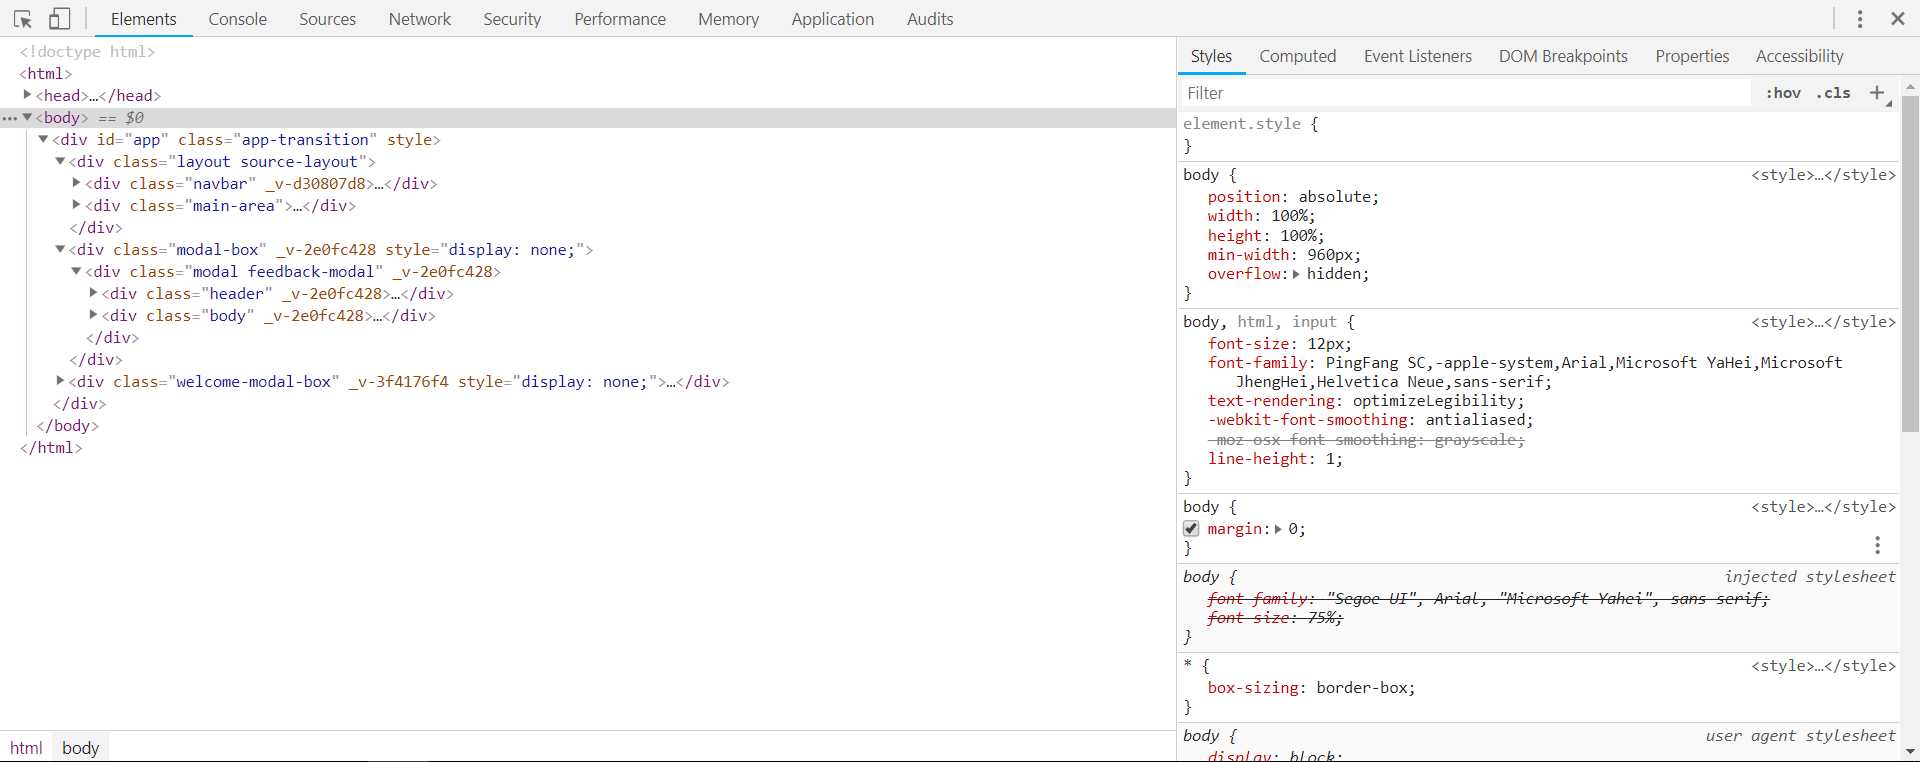The height and width of the screenshot is (762, 1920).
Task: Click the height: 100% declaration
Action: 1266,236
